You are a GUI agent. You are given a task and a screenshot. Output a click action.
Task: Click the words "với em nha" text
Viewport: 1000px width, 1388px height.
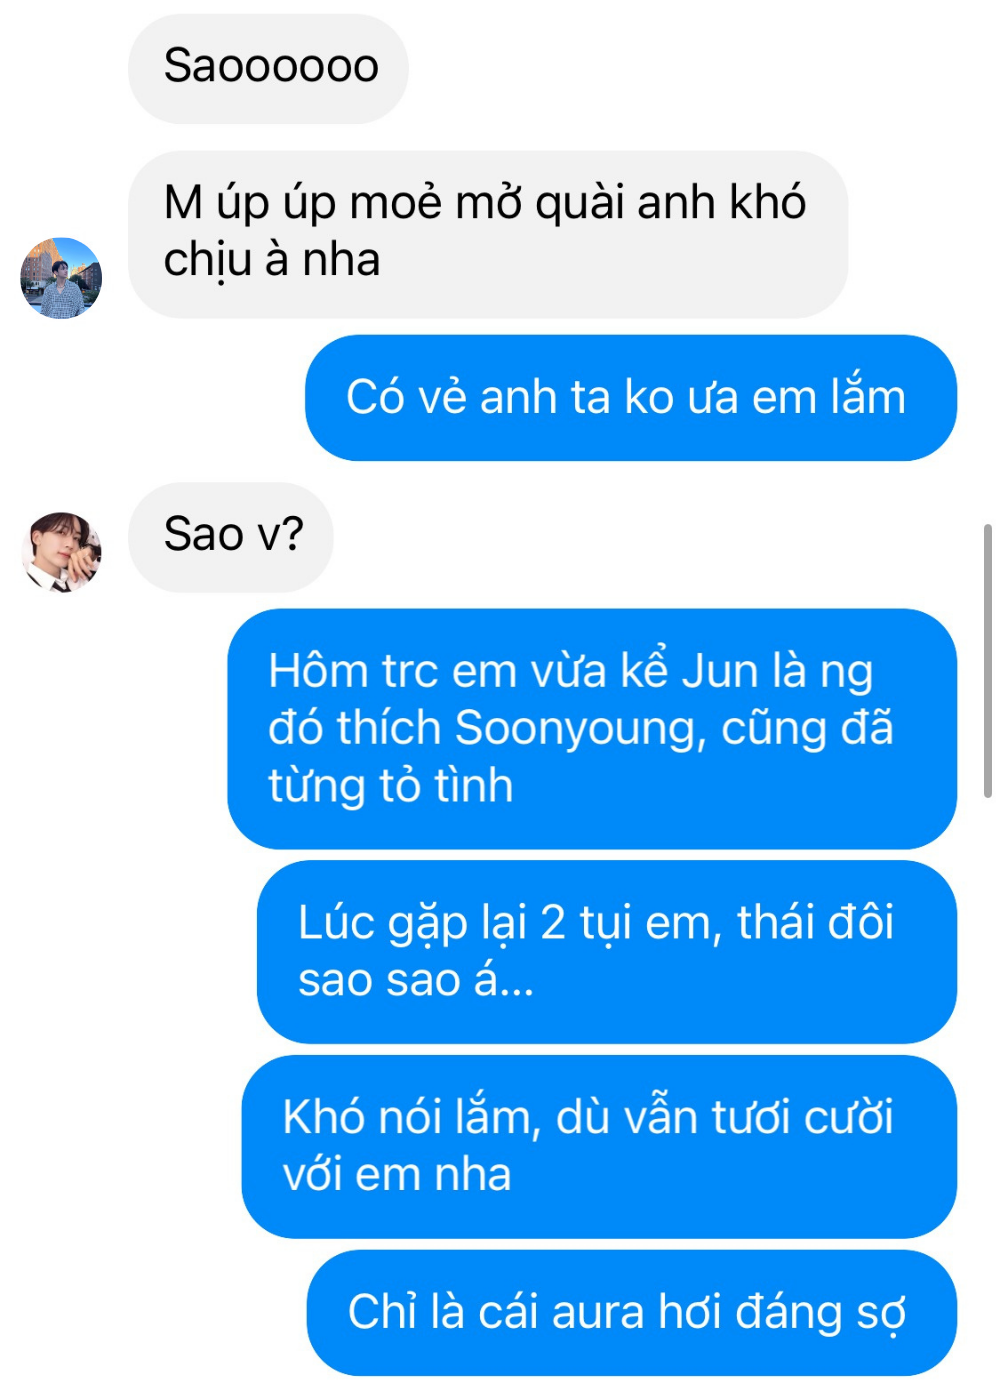tap(397, 1174)
